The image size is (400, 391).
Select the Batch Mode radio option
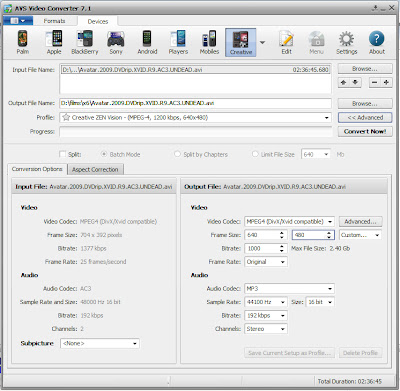[x=104, y=154]
